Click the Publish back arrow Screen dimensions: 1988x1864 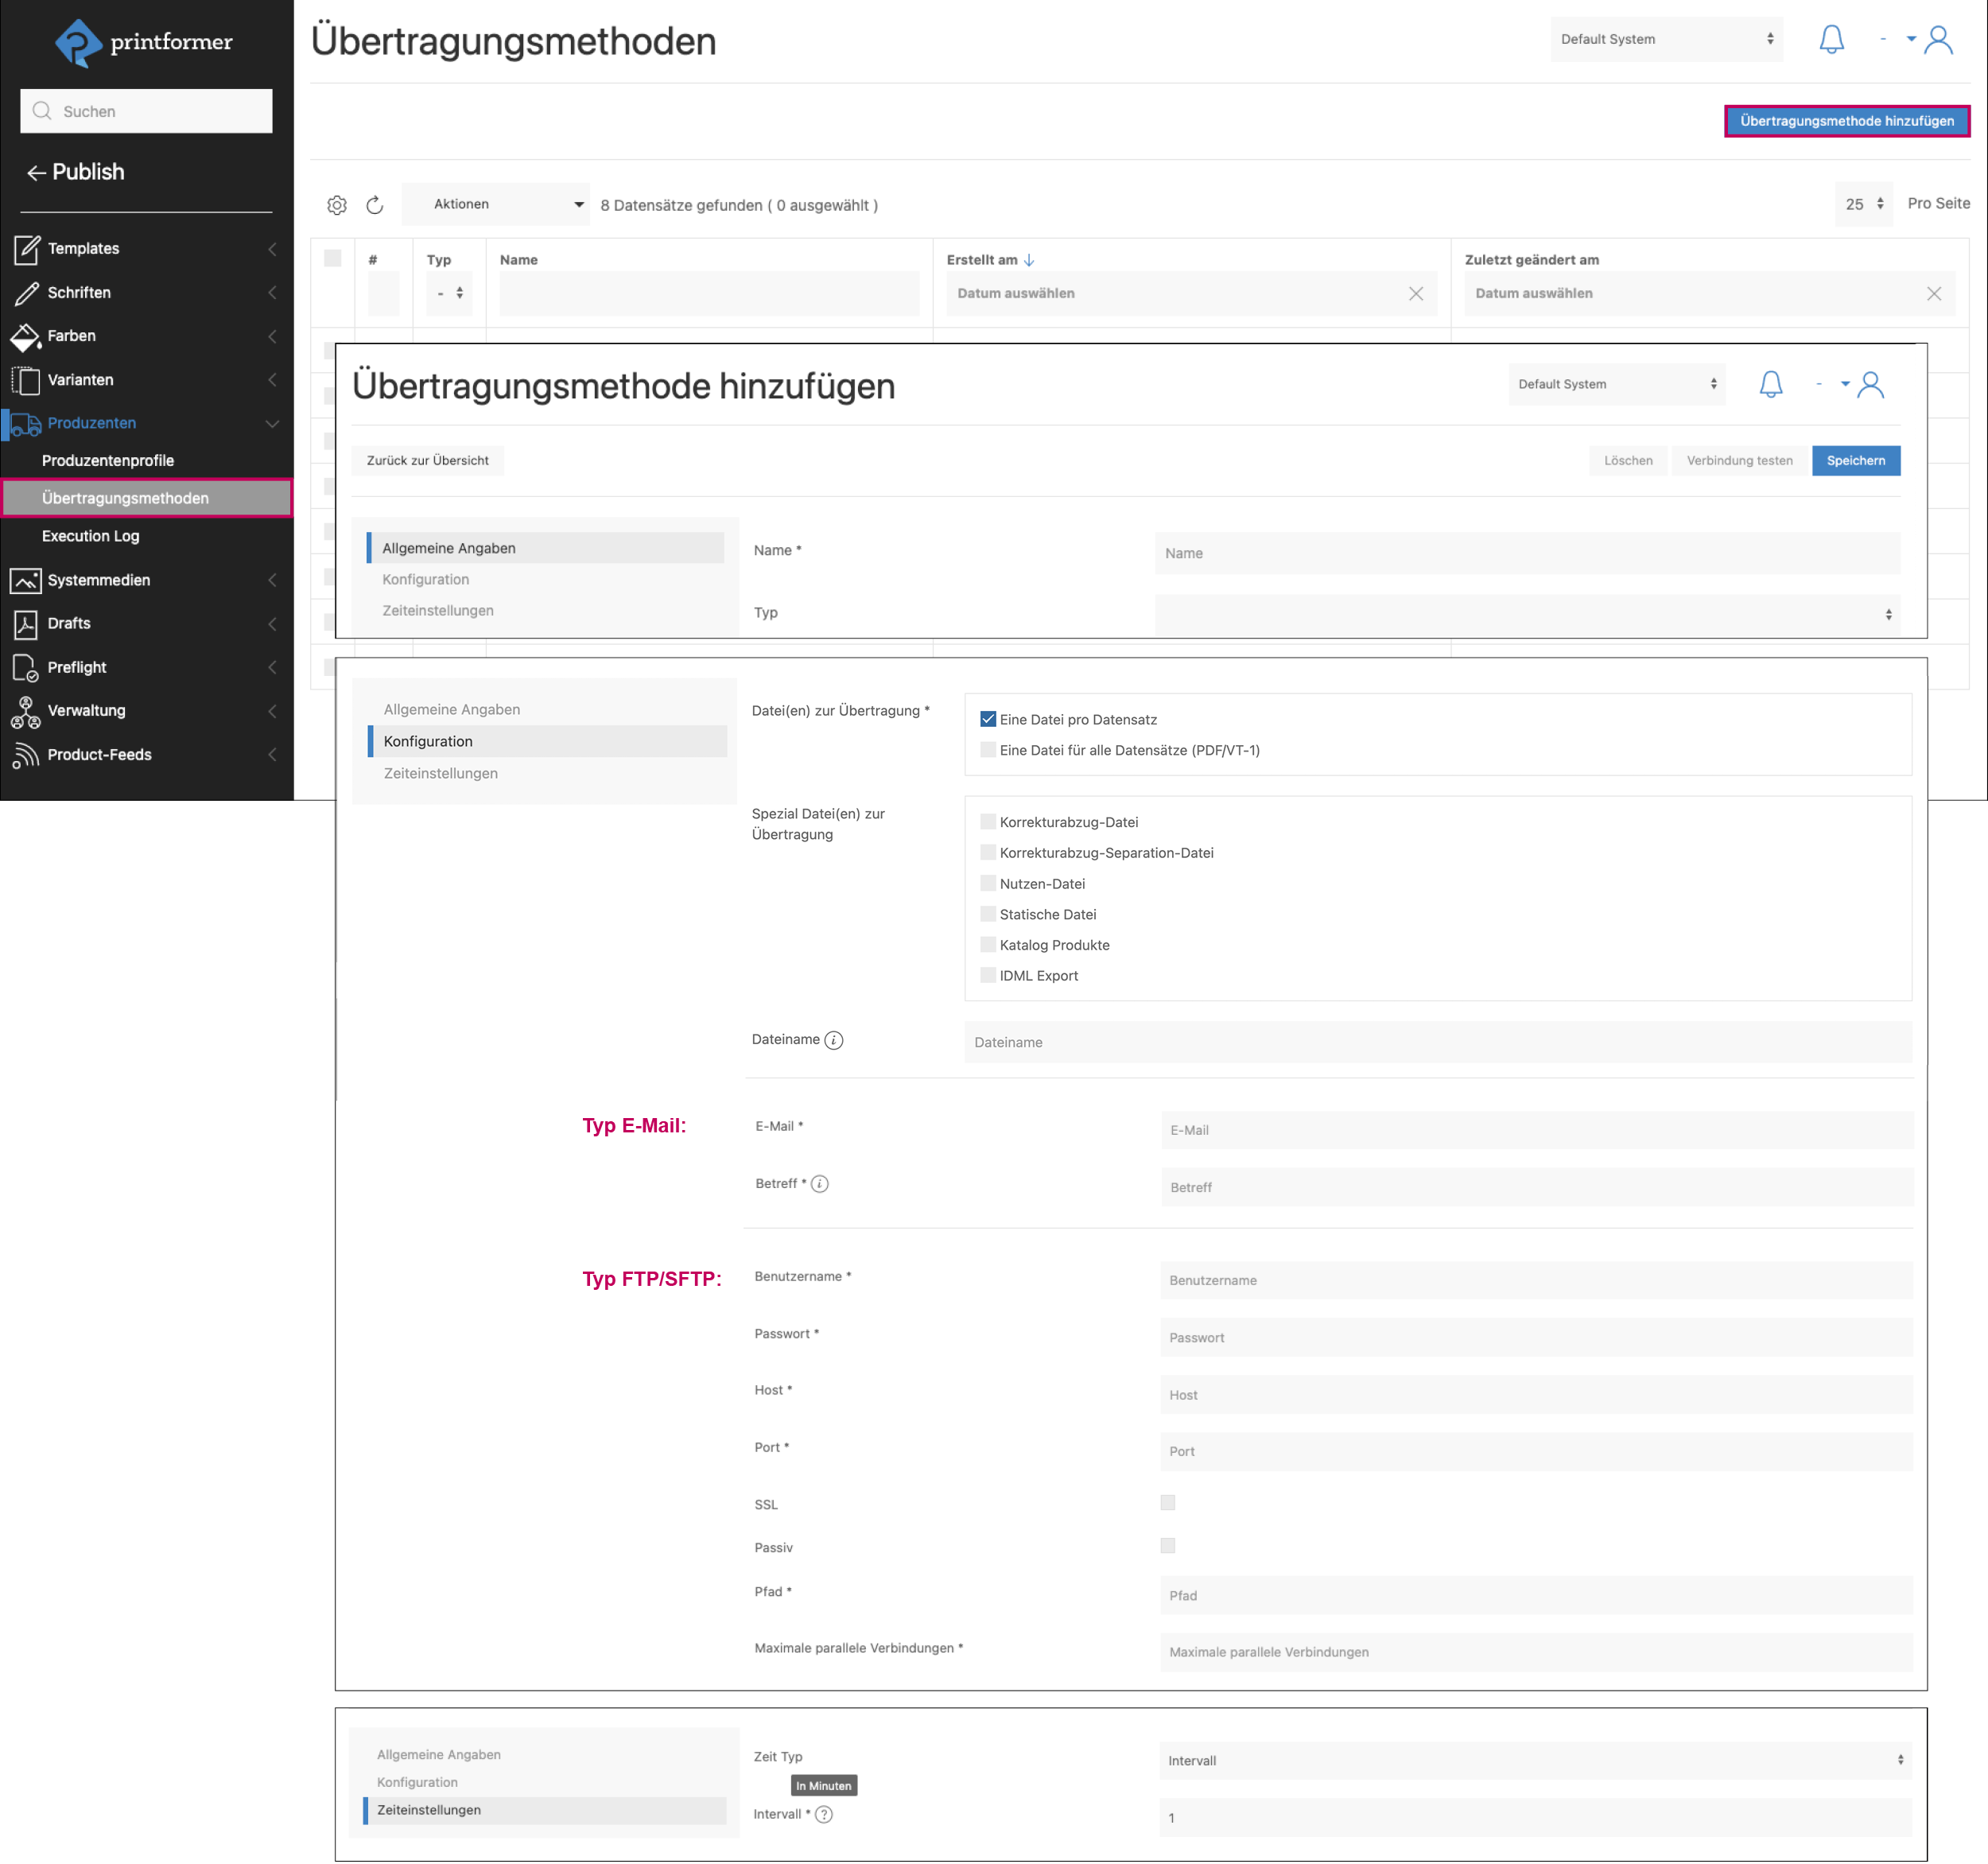click(37, 173)
